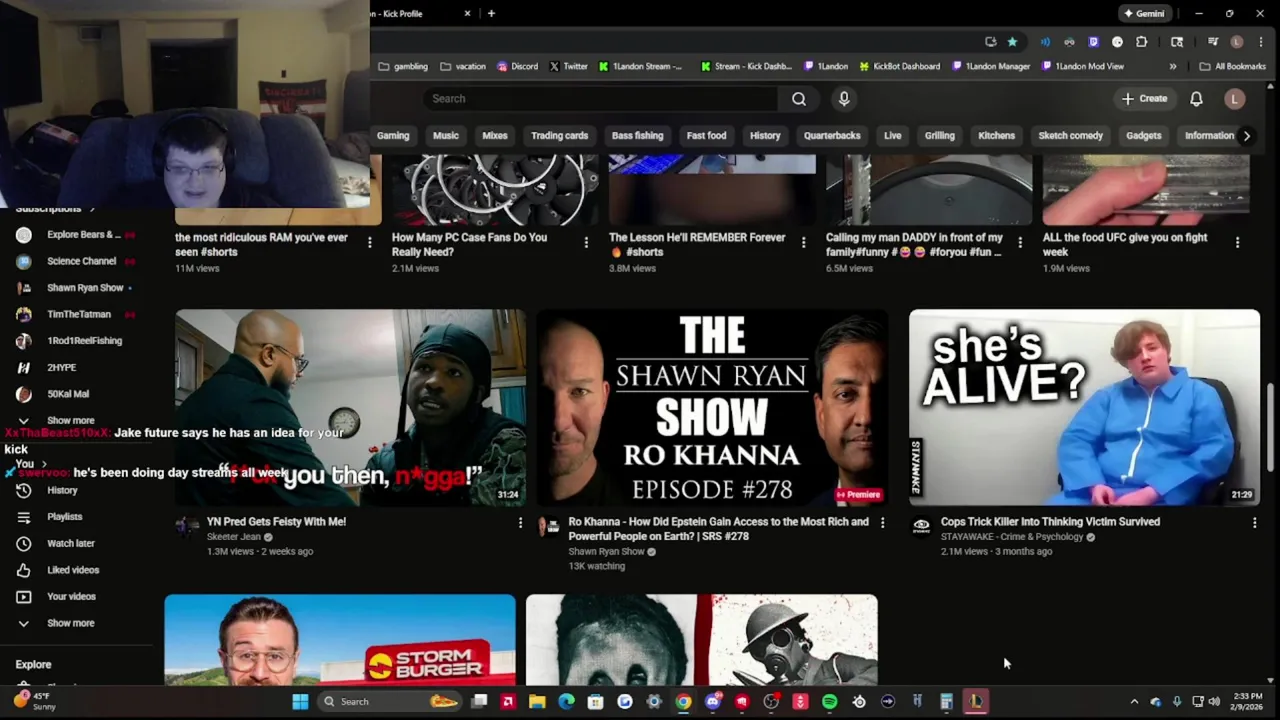Open options for UFC food short

[1237, 242]
